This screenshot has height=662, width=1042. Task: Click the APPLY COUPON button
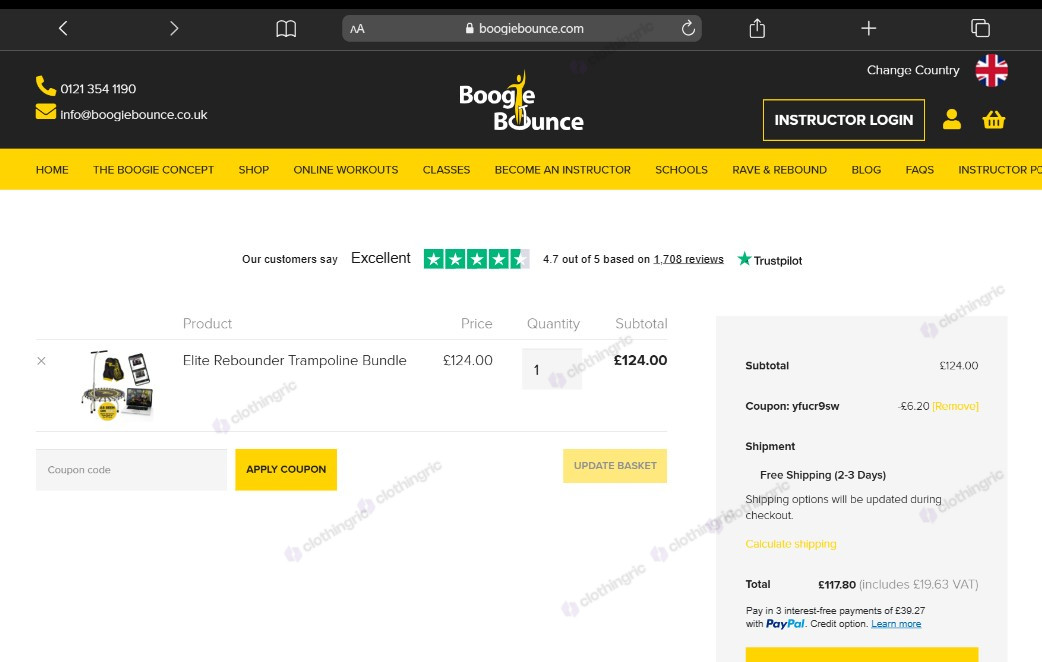pyautogui.click(x=286, y=469)
